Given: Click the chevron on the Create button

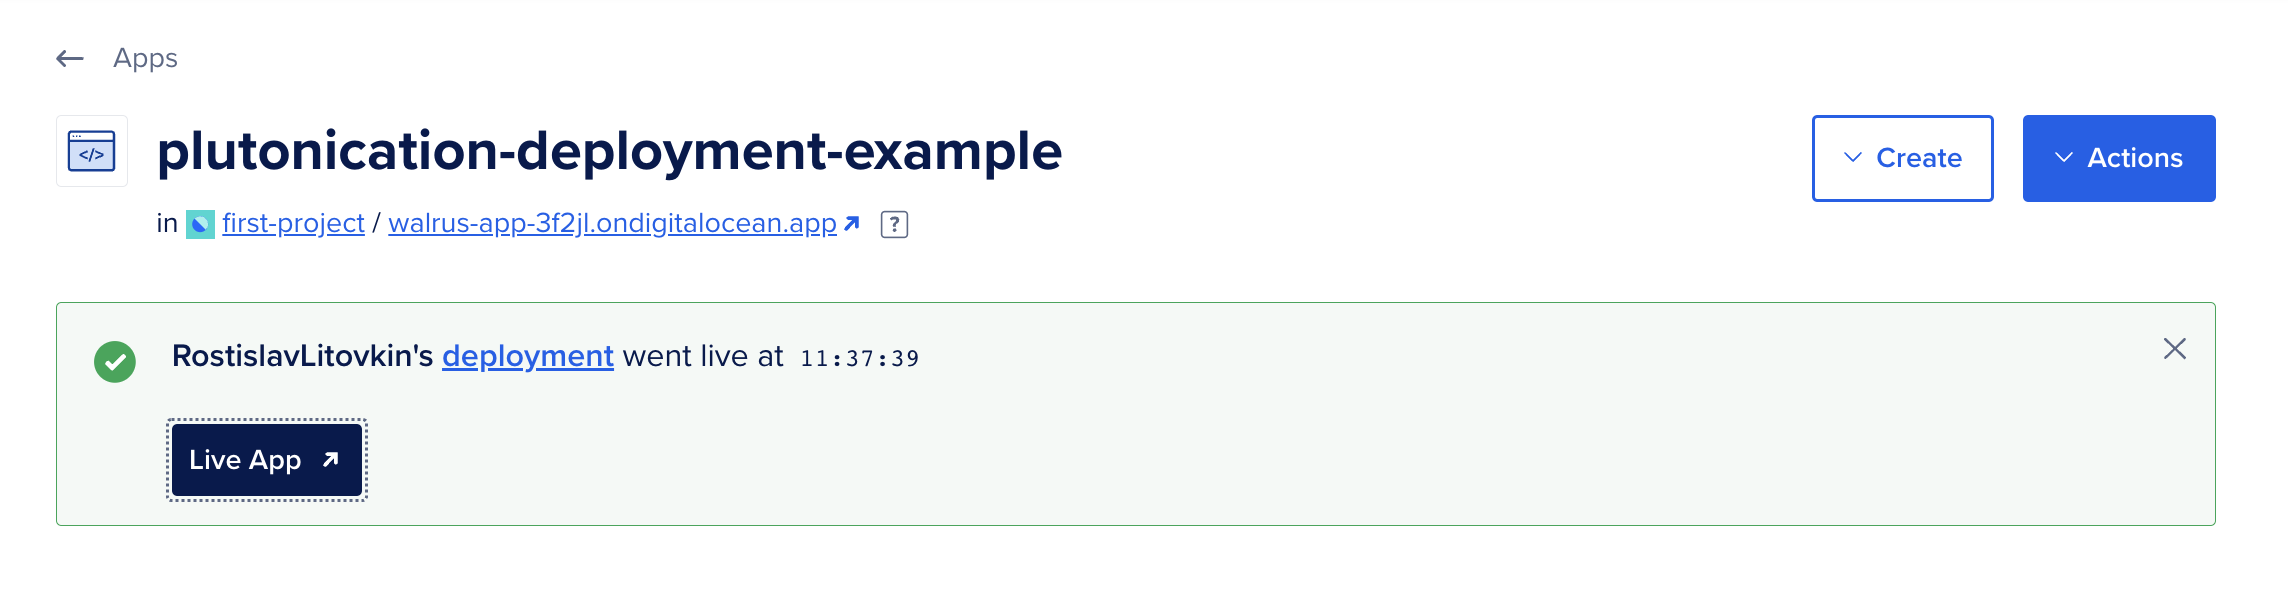Looking at the screenshot, I should click(x=1853, y=158).
